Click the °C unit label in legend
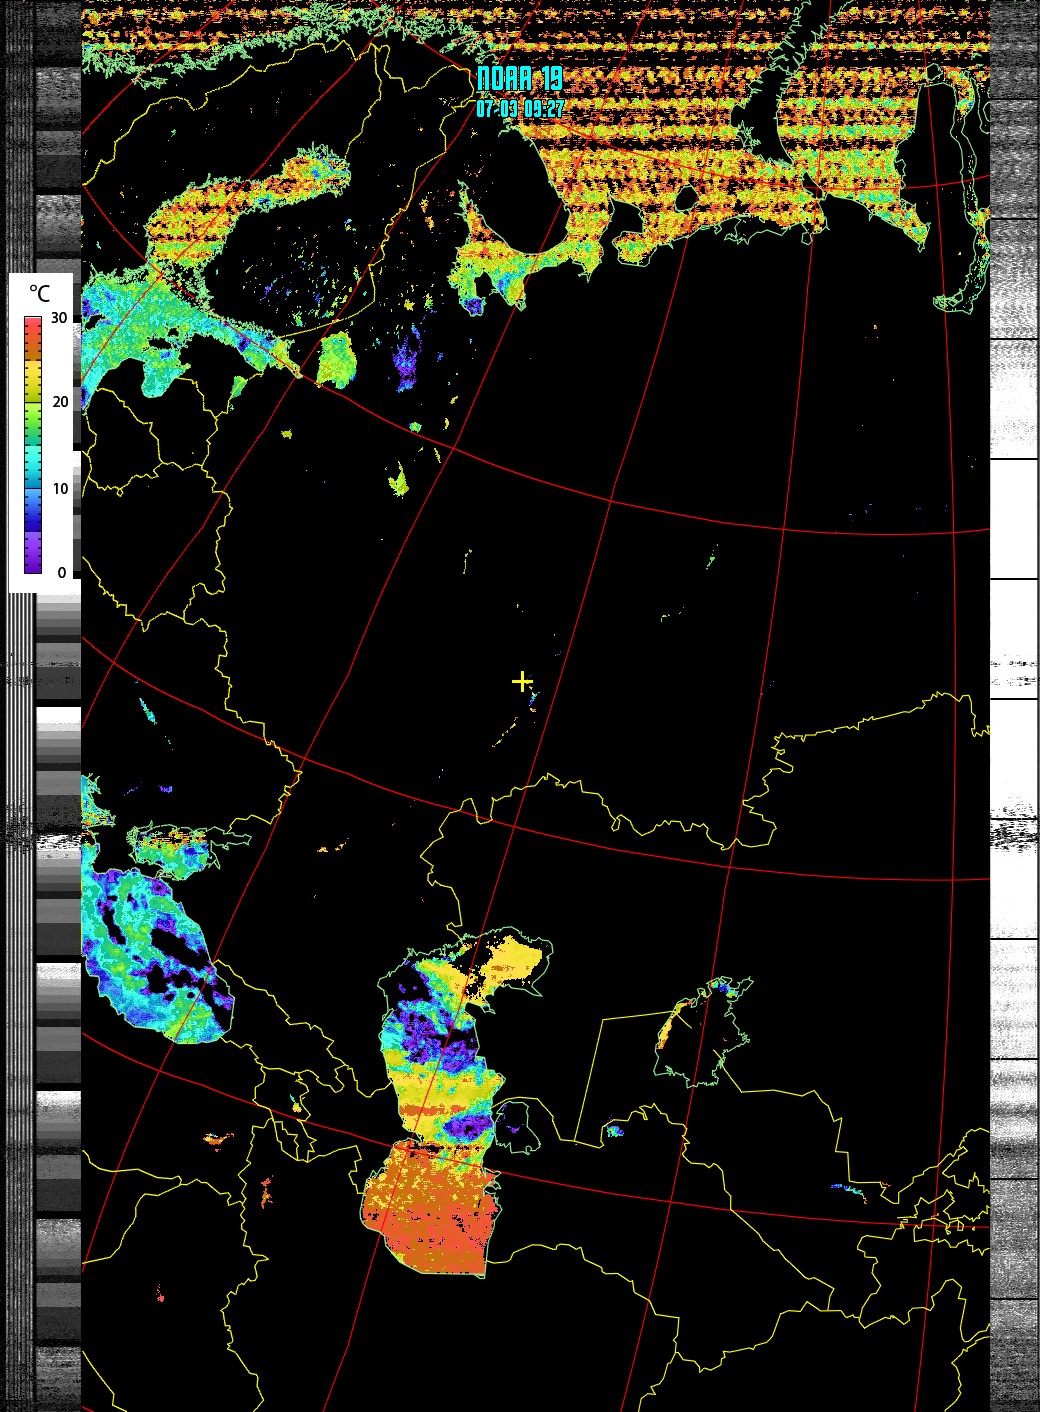This screenshot has width=1040, height=1412. 39,294
